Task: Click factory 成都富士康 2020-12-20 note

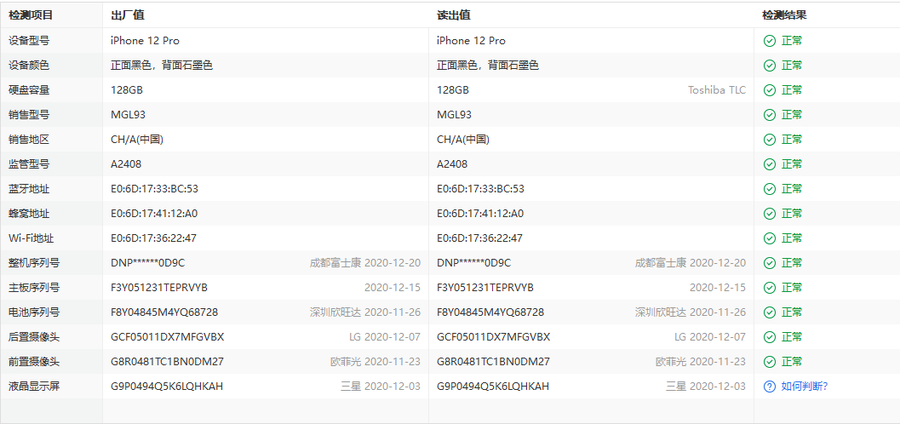Action: pyautogui.click(x=365, y=263)
